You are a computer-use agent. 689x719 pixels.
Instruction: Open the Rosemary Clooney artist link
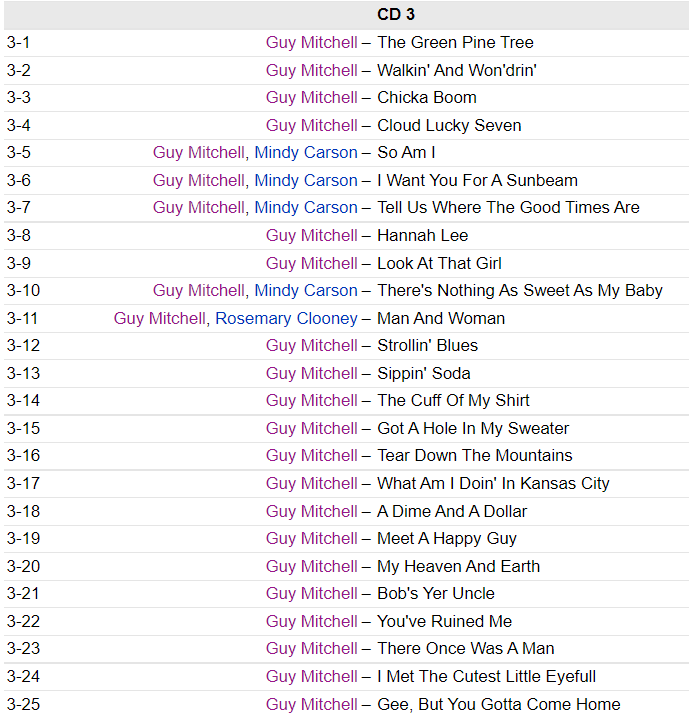tap(286, 319)
